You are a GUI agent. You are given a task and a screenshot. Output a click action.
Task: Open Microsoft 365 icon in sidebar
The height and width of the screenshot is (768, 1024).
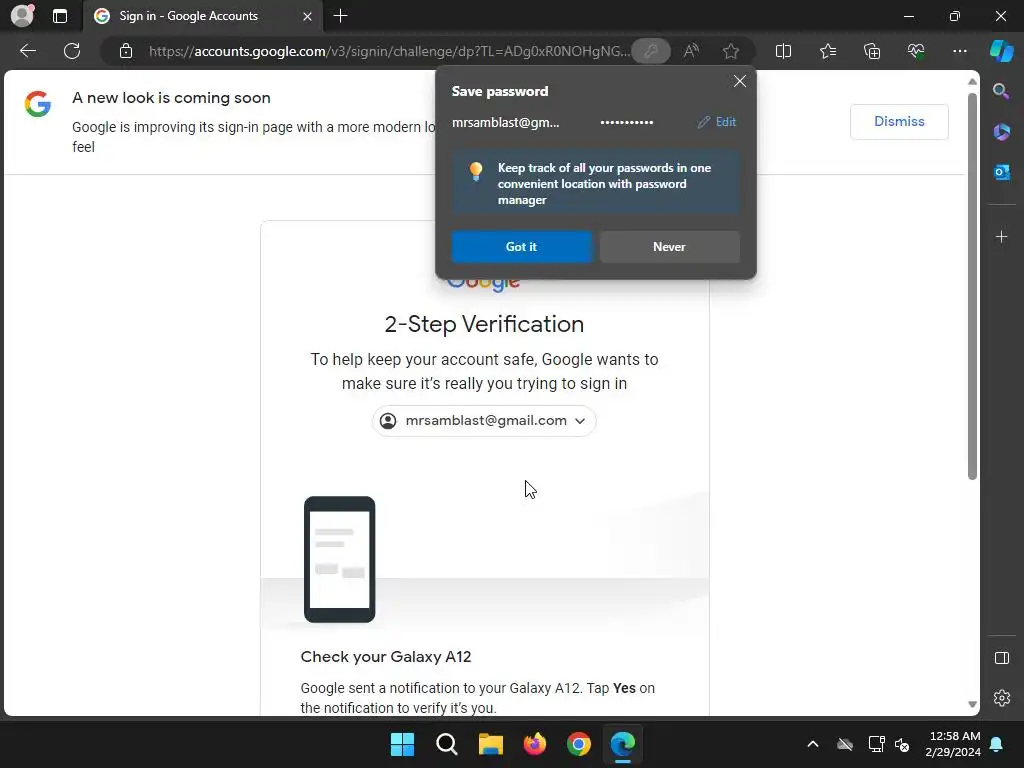[x=1001, y=131]
